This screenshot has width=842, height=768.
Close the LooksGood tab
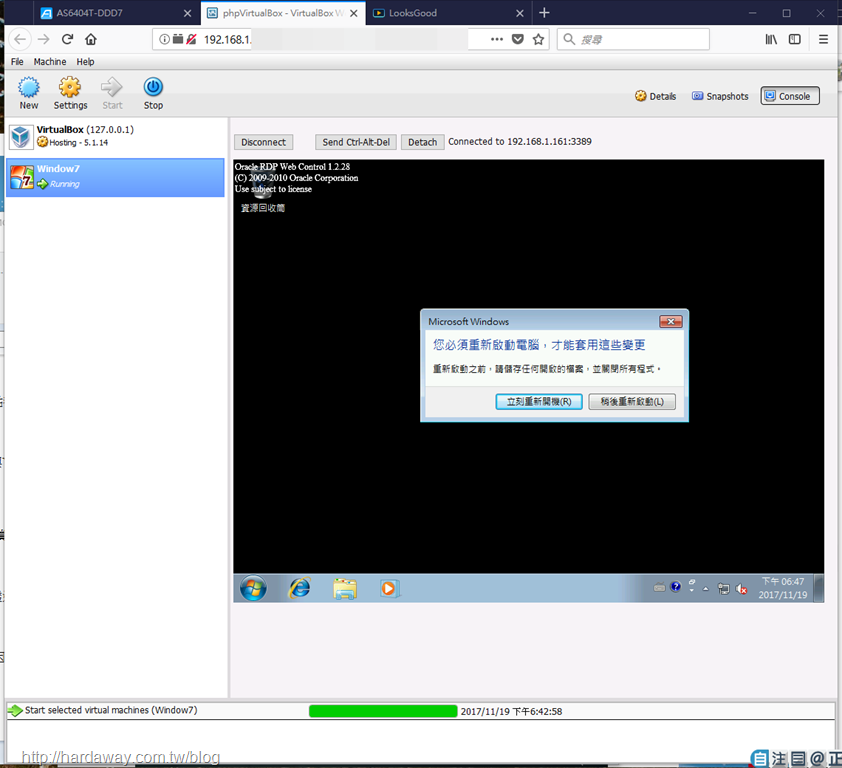coord(520,13)
